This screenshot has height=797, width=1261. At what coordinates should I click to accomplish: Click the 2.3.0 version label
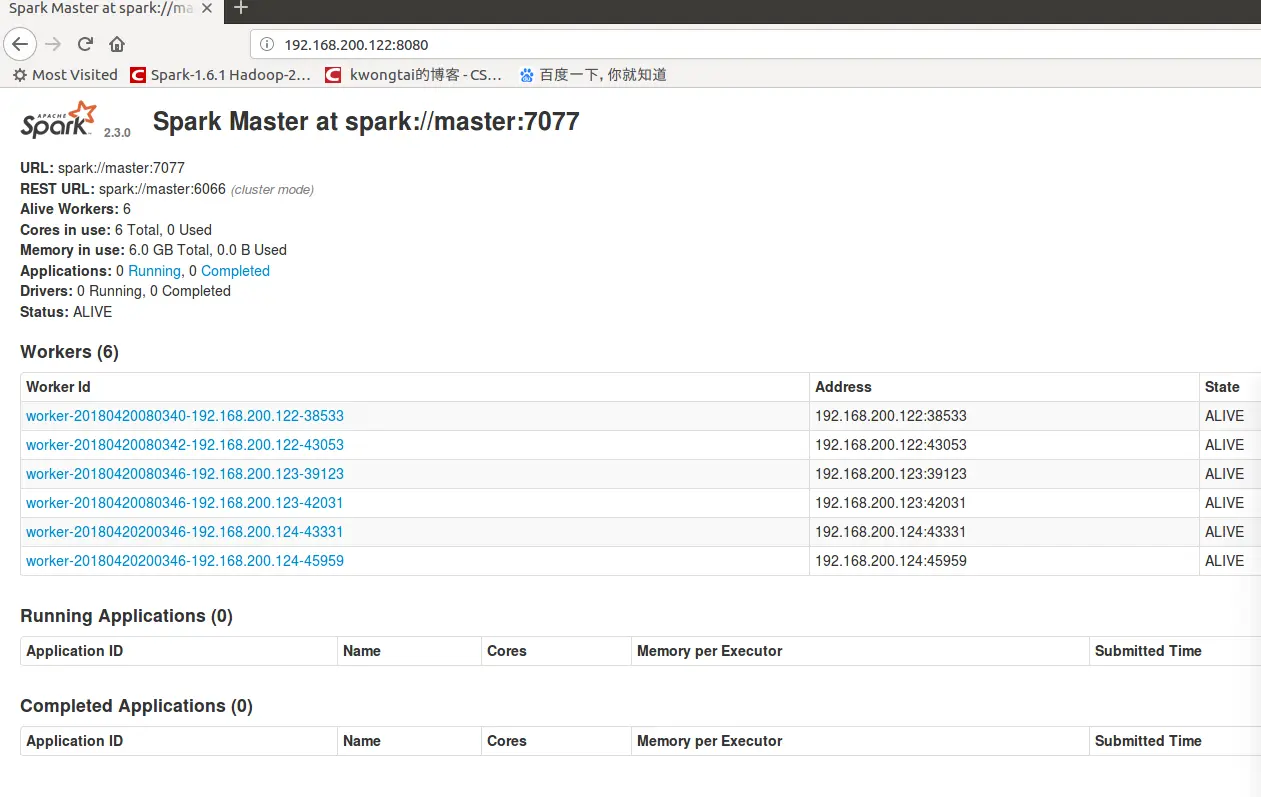117,132
